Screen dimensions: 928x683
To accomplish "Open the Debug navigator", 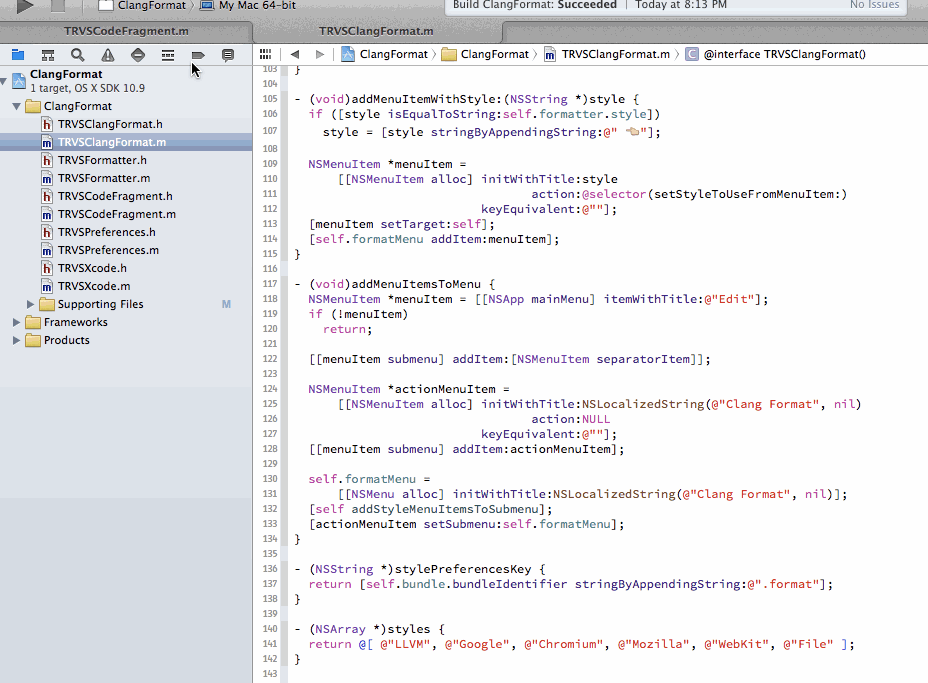I will tap(168, 55).
